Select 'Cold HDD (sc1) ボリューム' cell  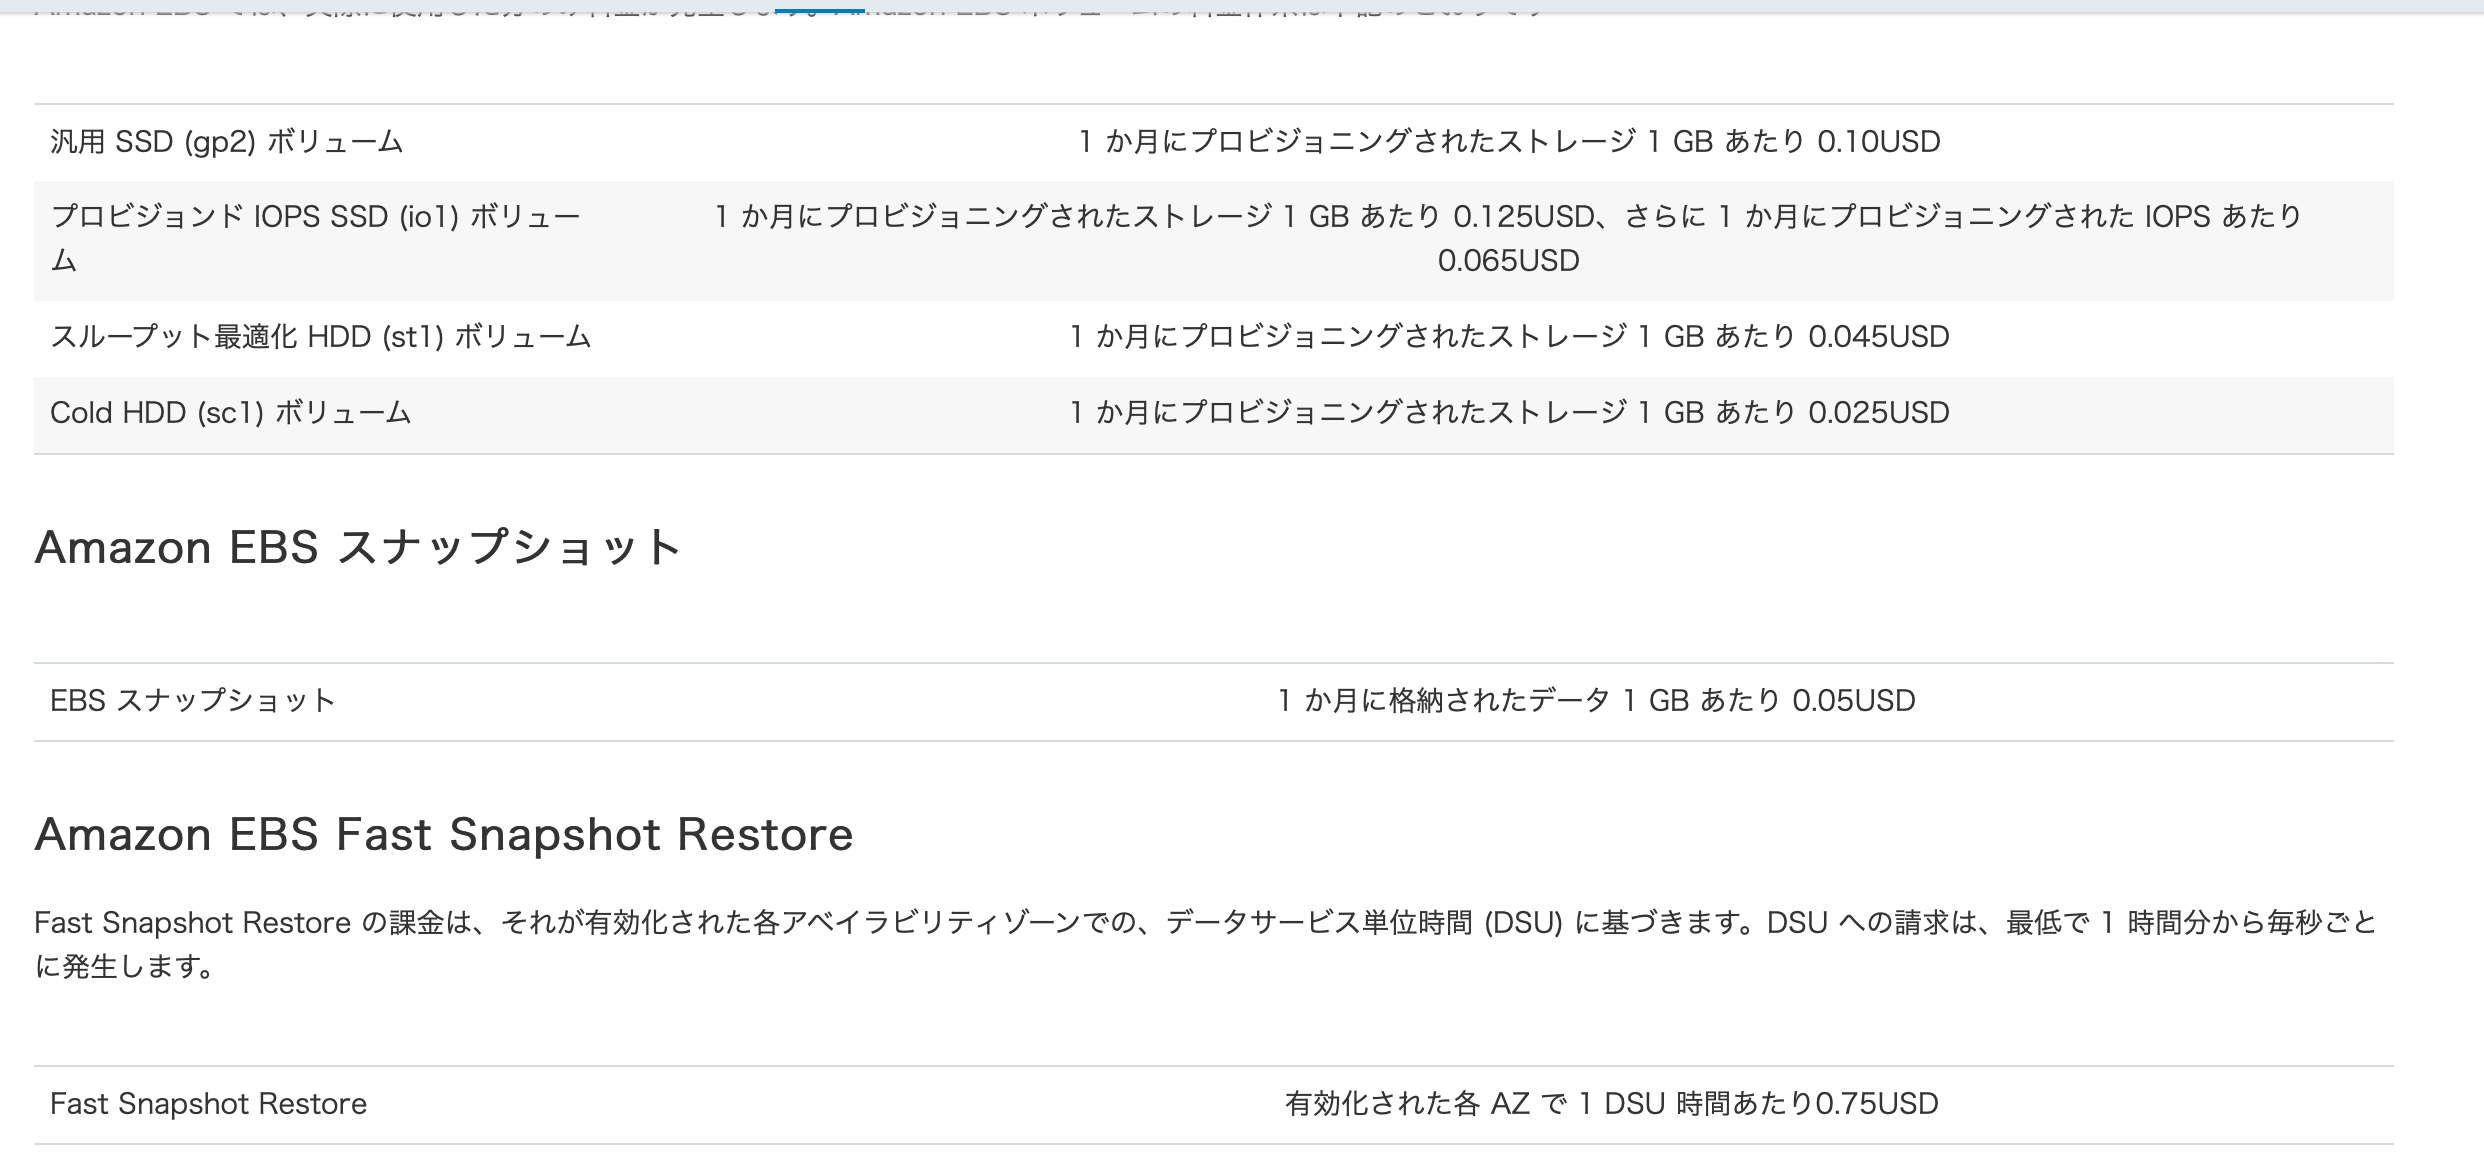[230, 413]
